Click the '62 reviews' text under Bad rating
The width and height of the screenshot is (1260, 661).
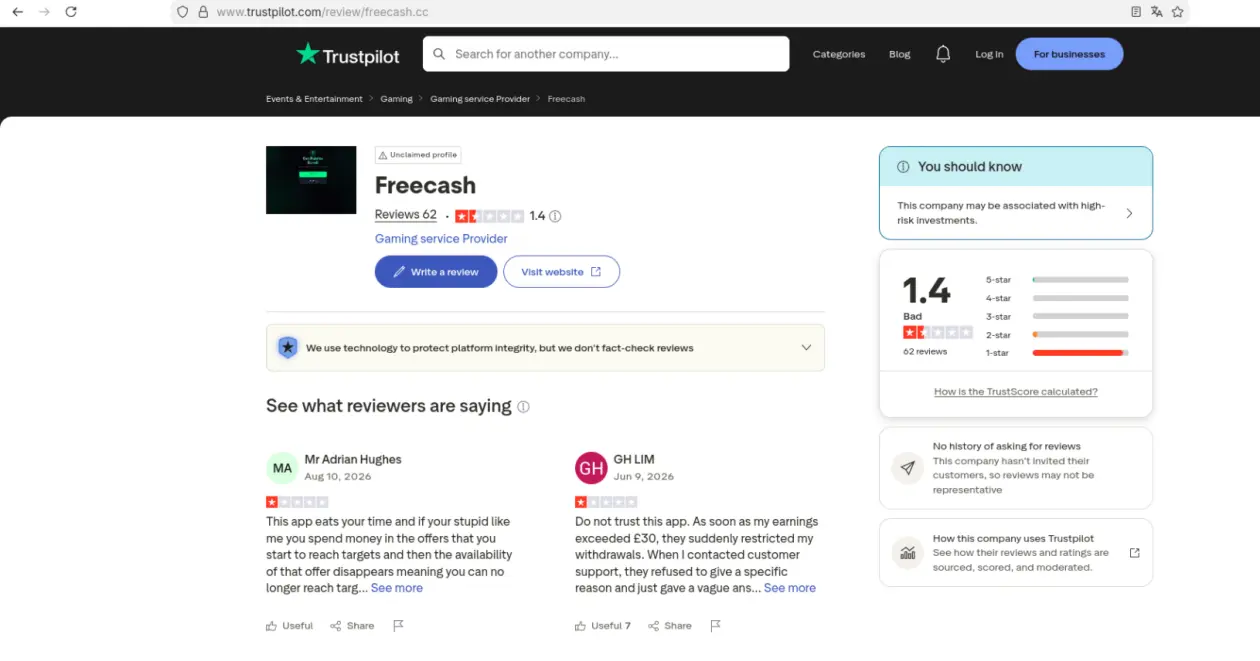point(925,352)
